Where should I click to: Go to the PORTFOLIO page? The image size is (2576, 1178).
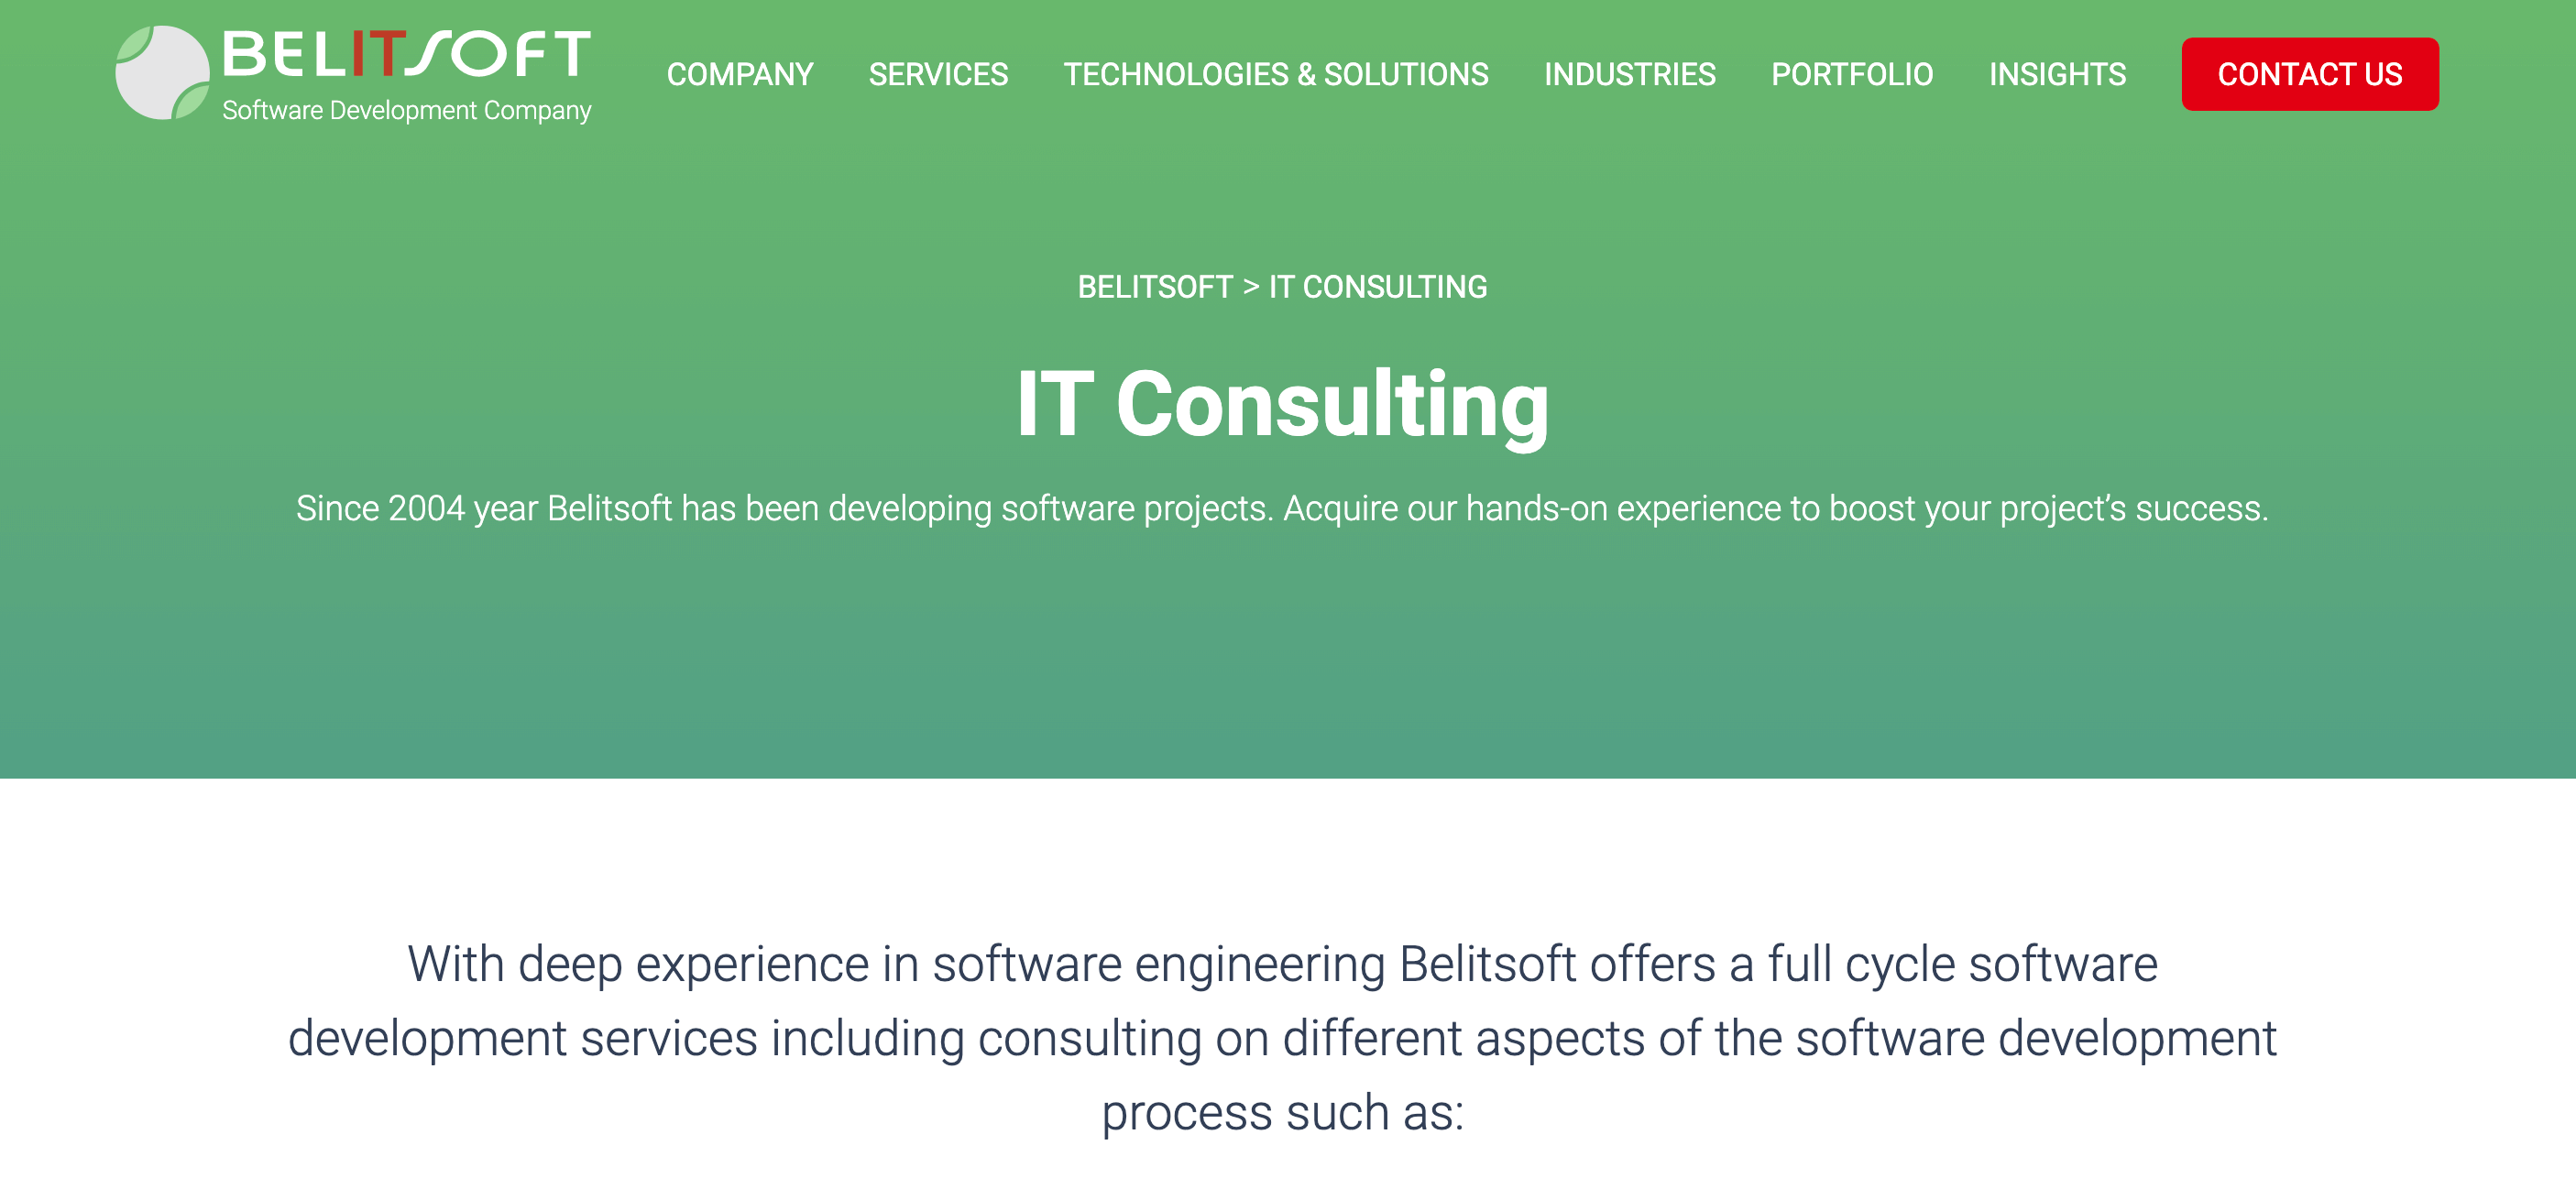point(1851,74)
